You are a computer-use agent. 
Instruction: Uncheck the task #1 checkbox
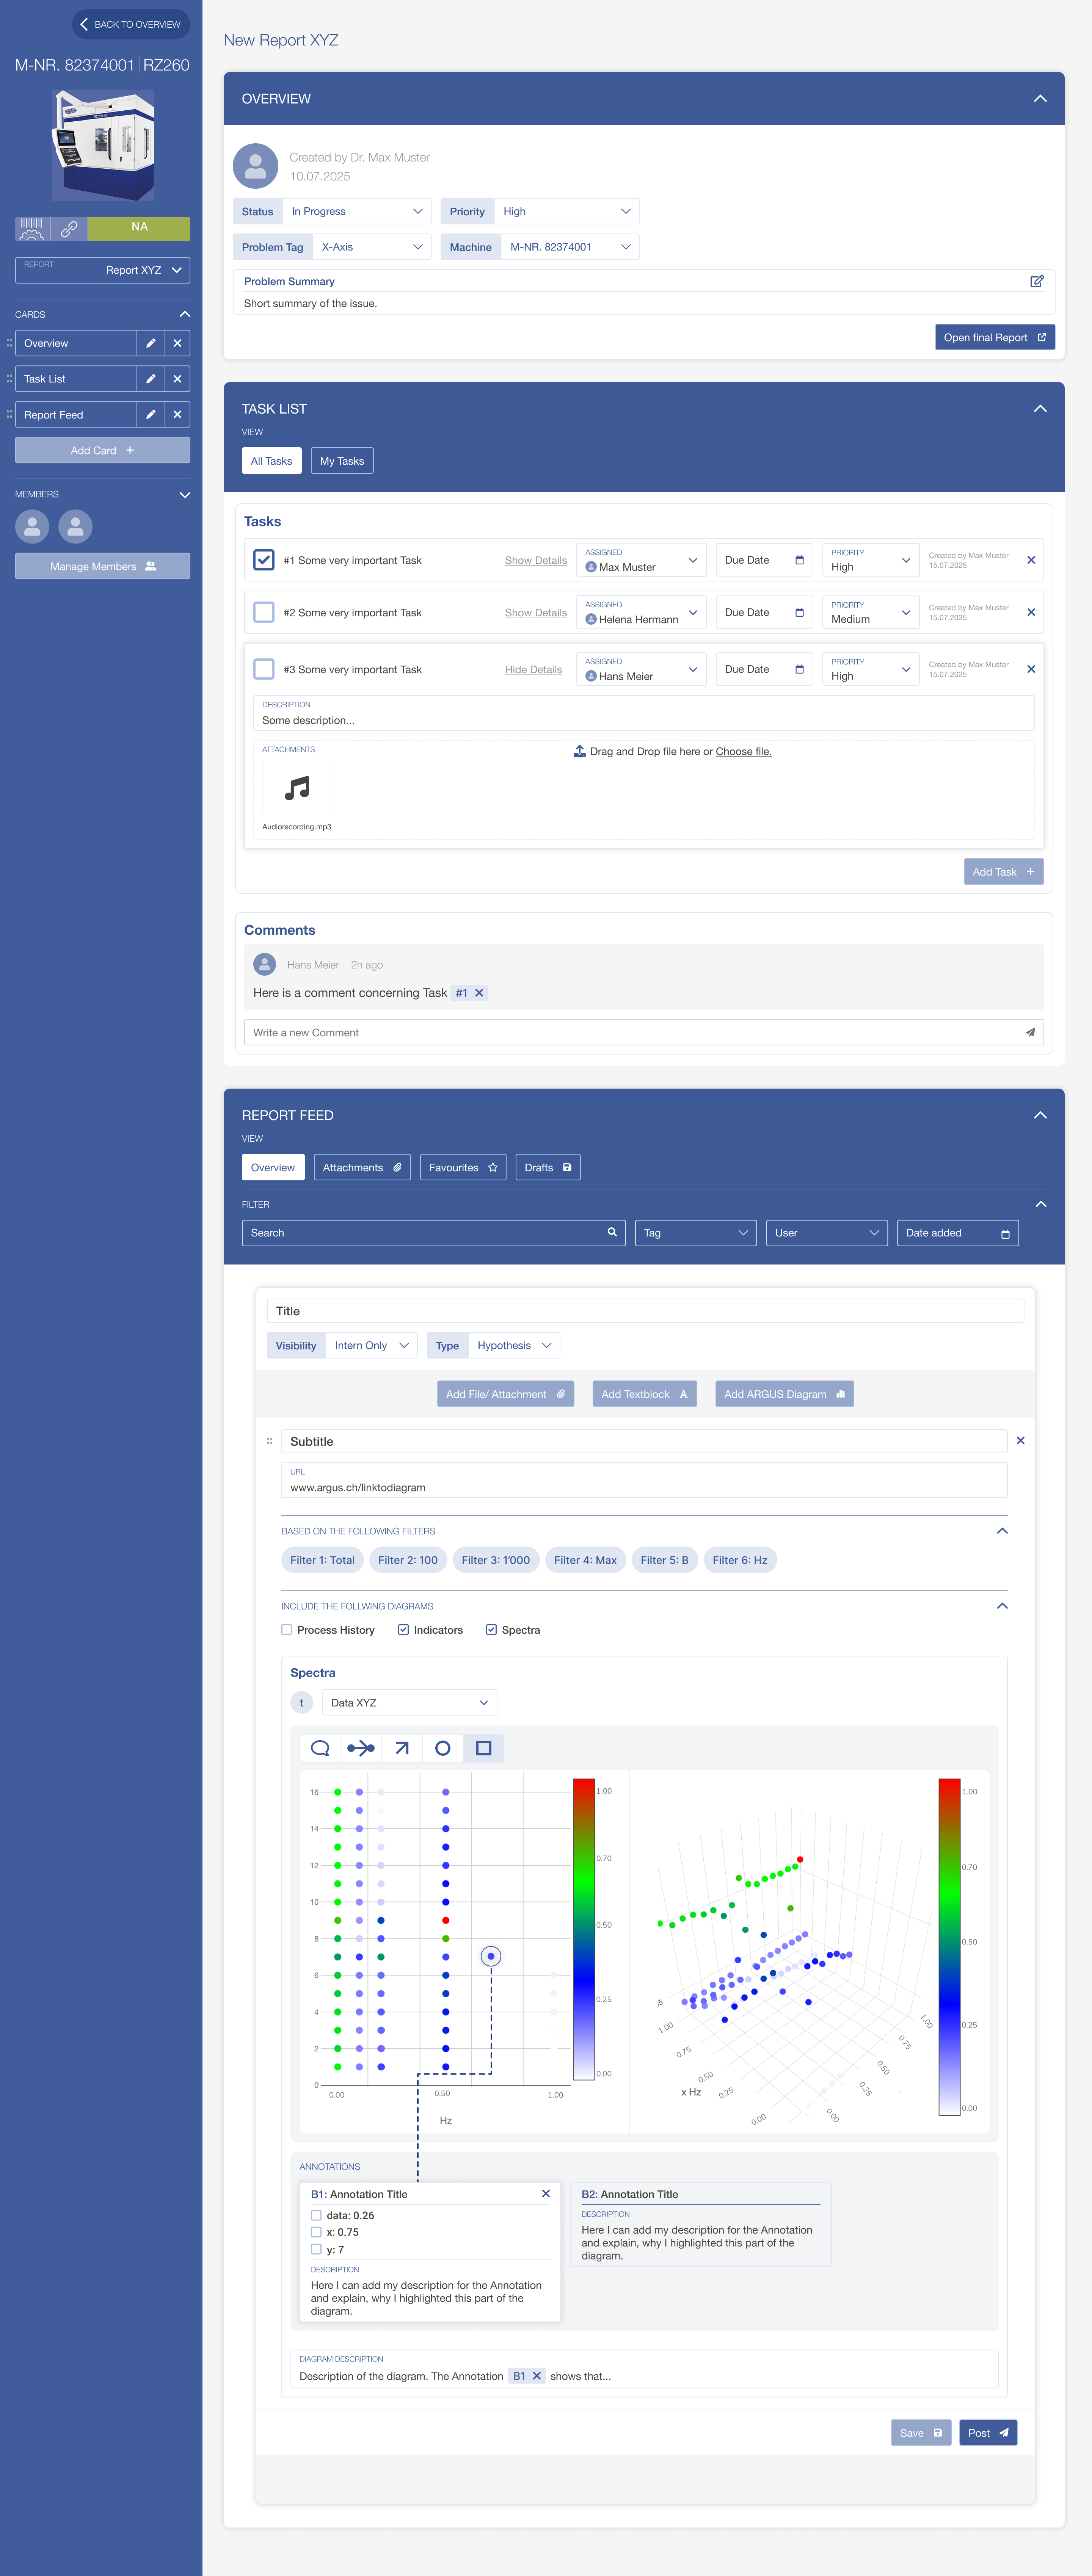click(x=264, y=560)
